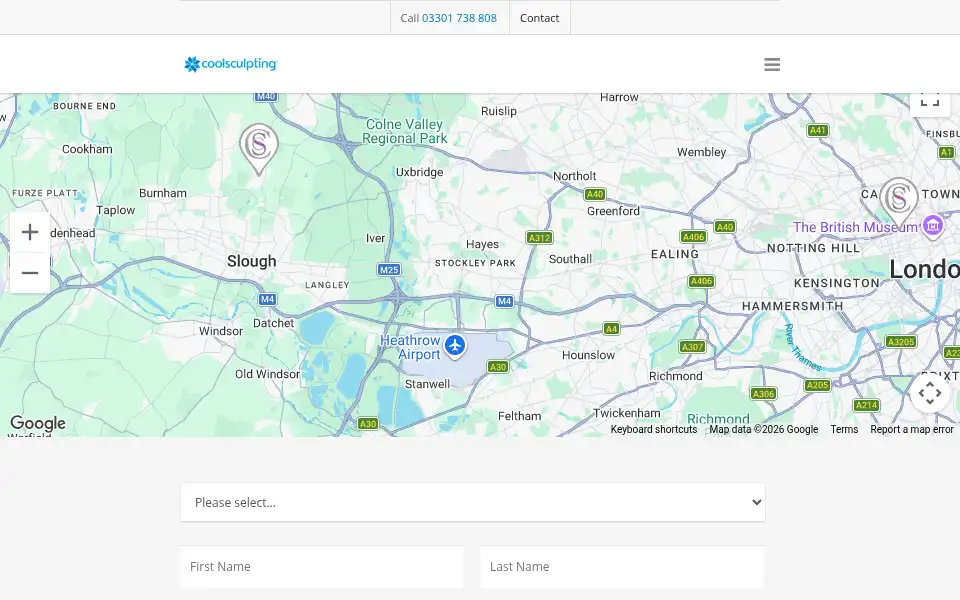Click the Burnham map label

tap(163, 193)
